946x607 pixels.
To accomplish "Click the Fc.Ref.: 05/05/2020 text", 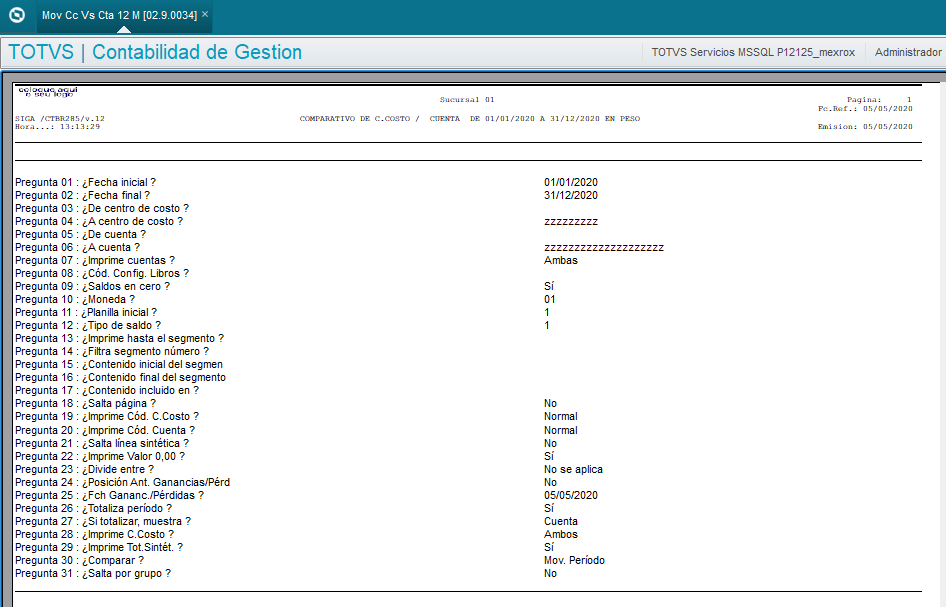I will pos(865,109).
